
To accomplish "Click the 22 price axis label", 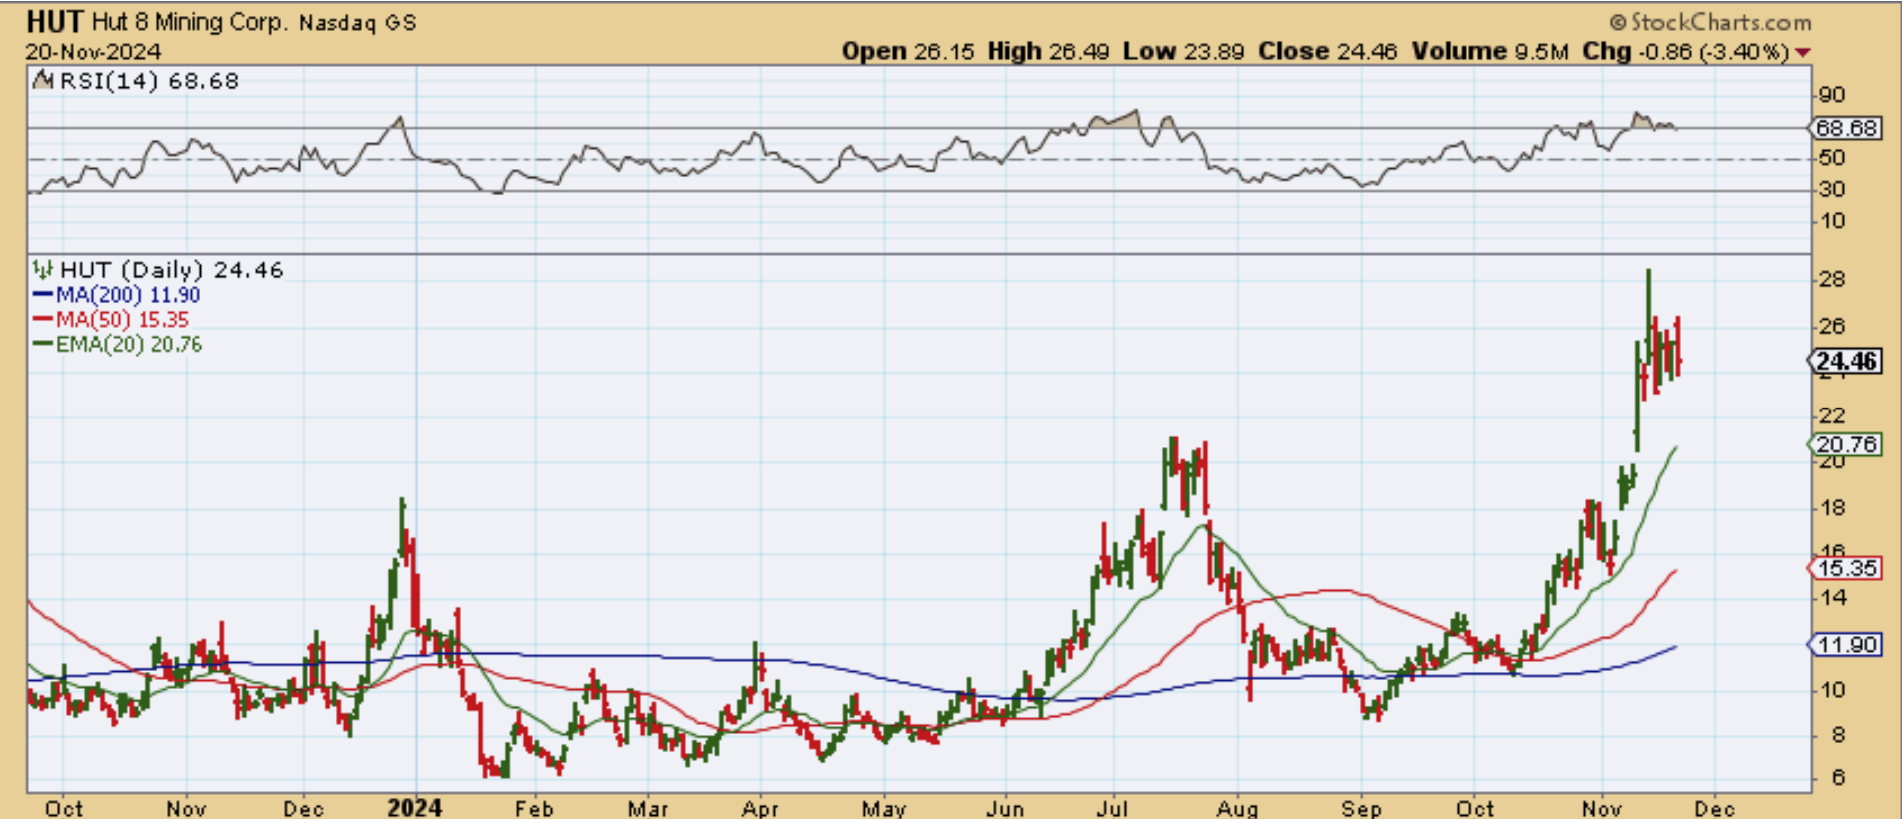I will [x=1832, y=415].
